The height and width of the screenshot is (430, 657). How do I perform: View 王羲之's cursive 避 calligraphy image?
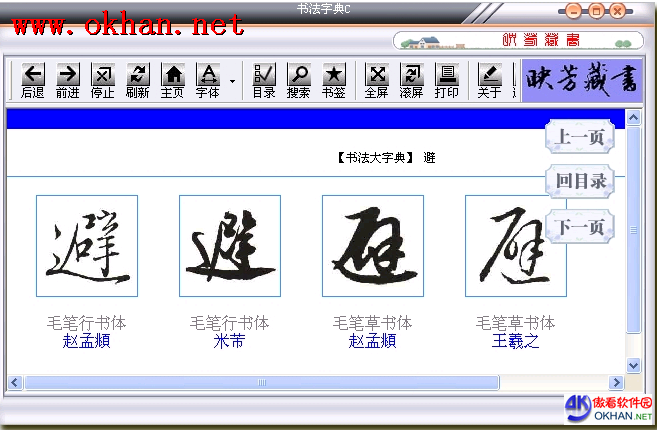516,246
